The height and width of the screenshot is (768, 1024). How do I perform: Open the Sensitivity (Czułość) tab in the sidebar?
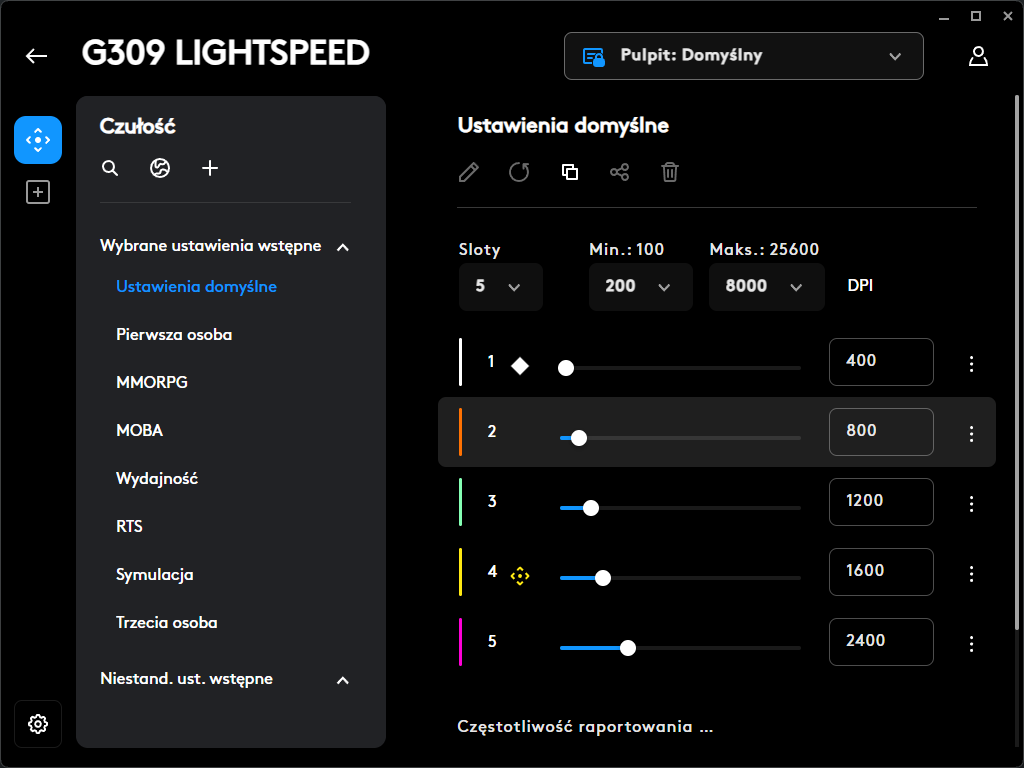[38, 140]
